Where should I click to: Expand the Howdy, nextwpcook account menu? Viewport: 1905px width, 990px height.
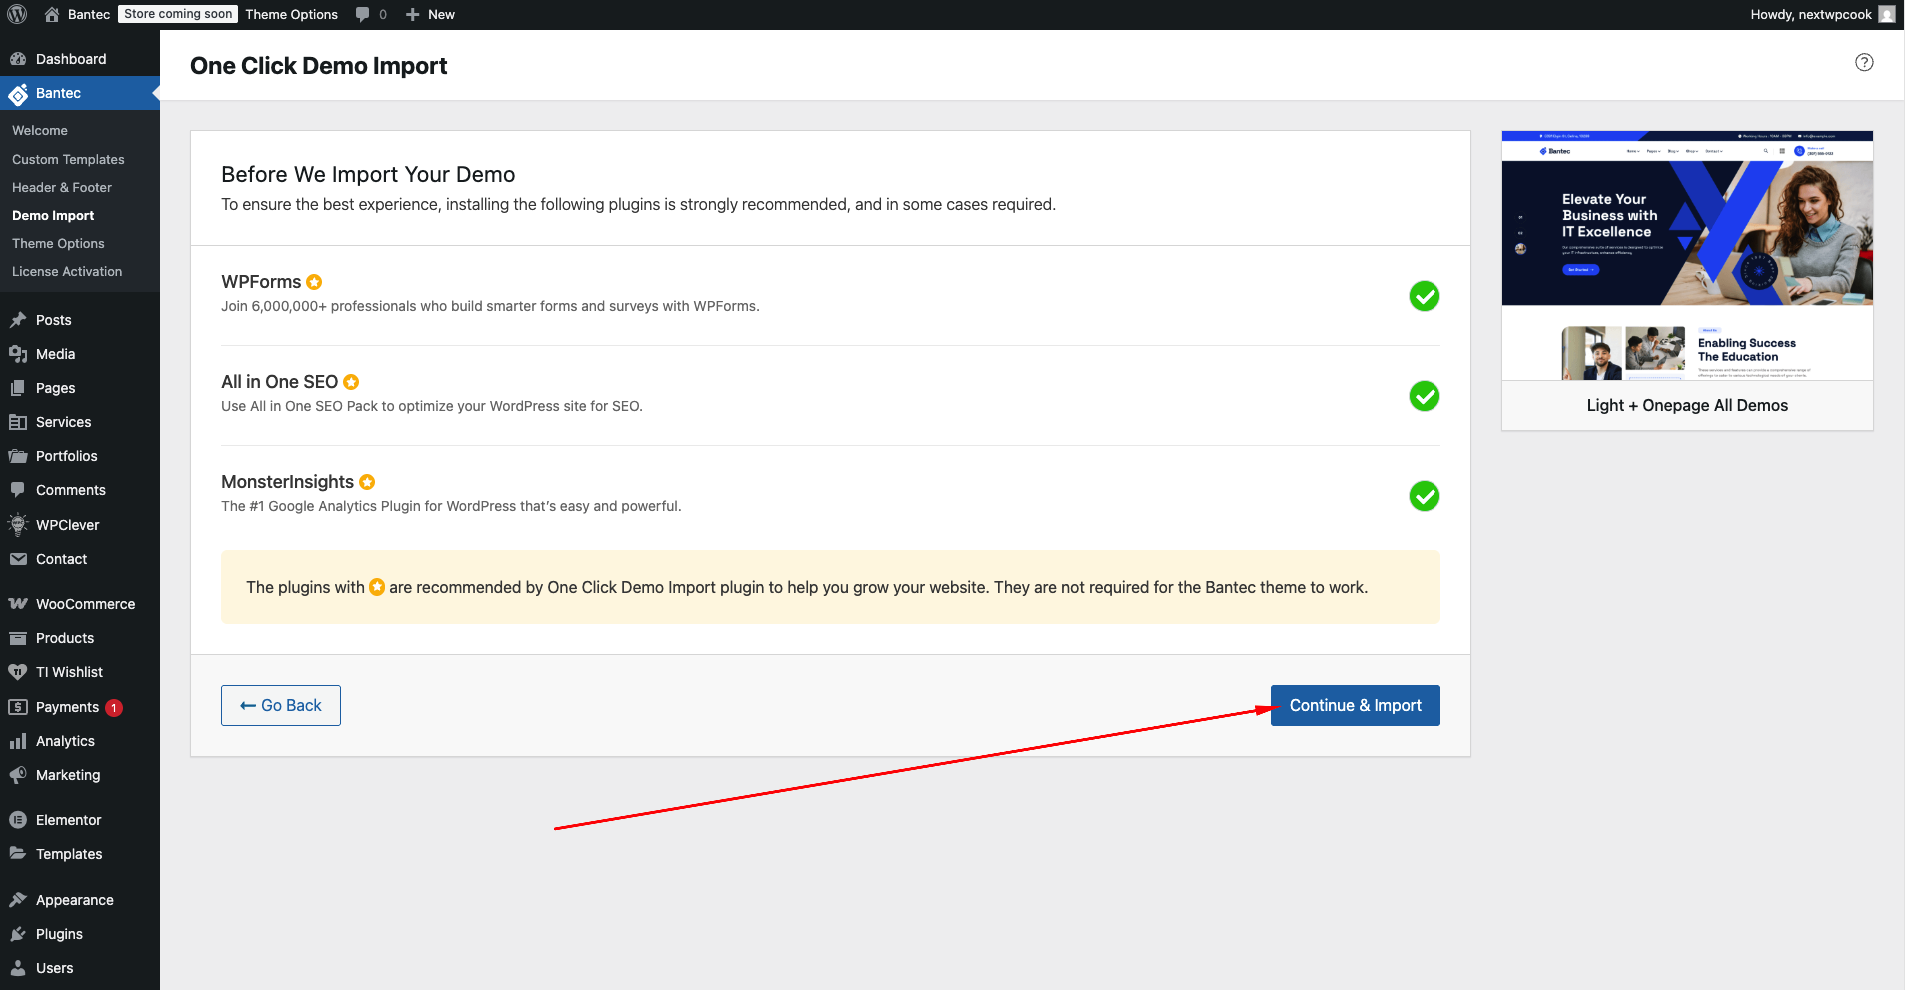(1822, 14)
